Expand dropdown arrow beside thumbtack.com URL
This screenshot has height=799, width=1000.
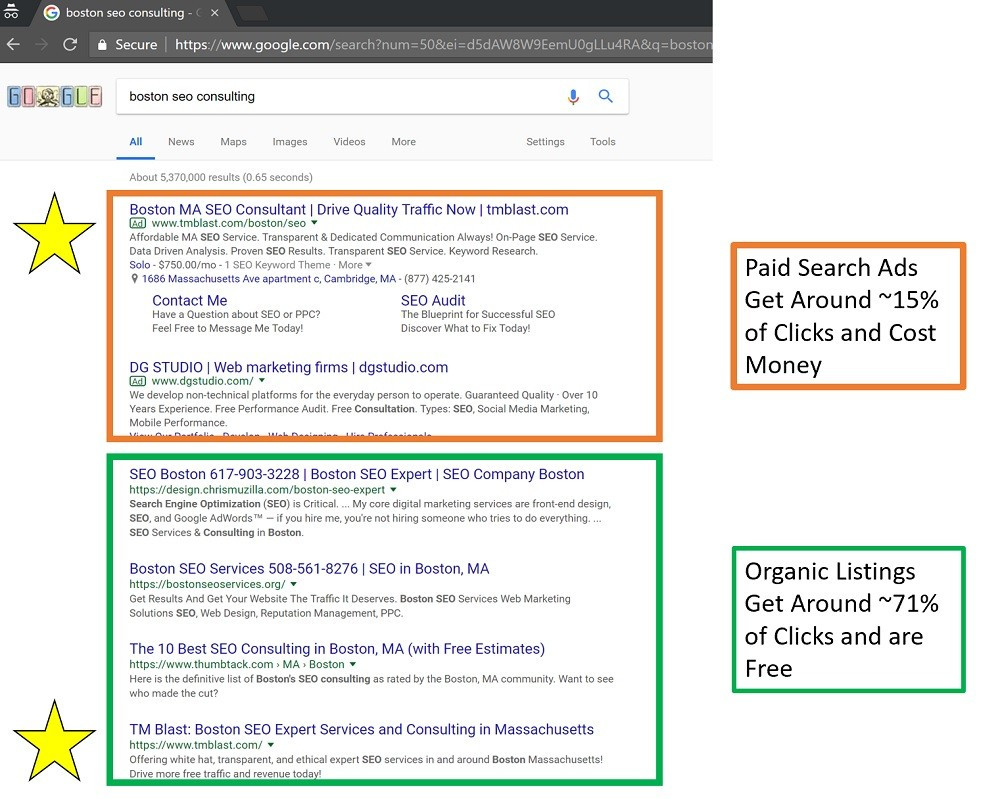coord(353,664)
